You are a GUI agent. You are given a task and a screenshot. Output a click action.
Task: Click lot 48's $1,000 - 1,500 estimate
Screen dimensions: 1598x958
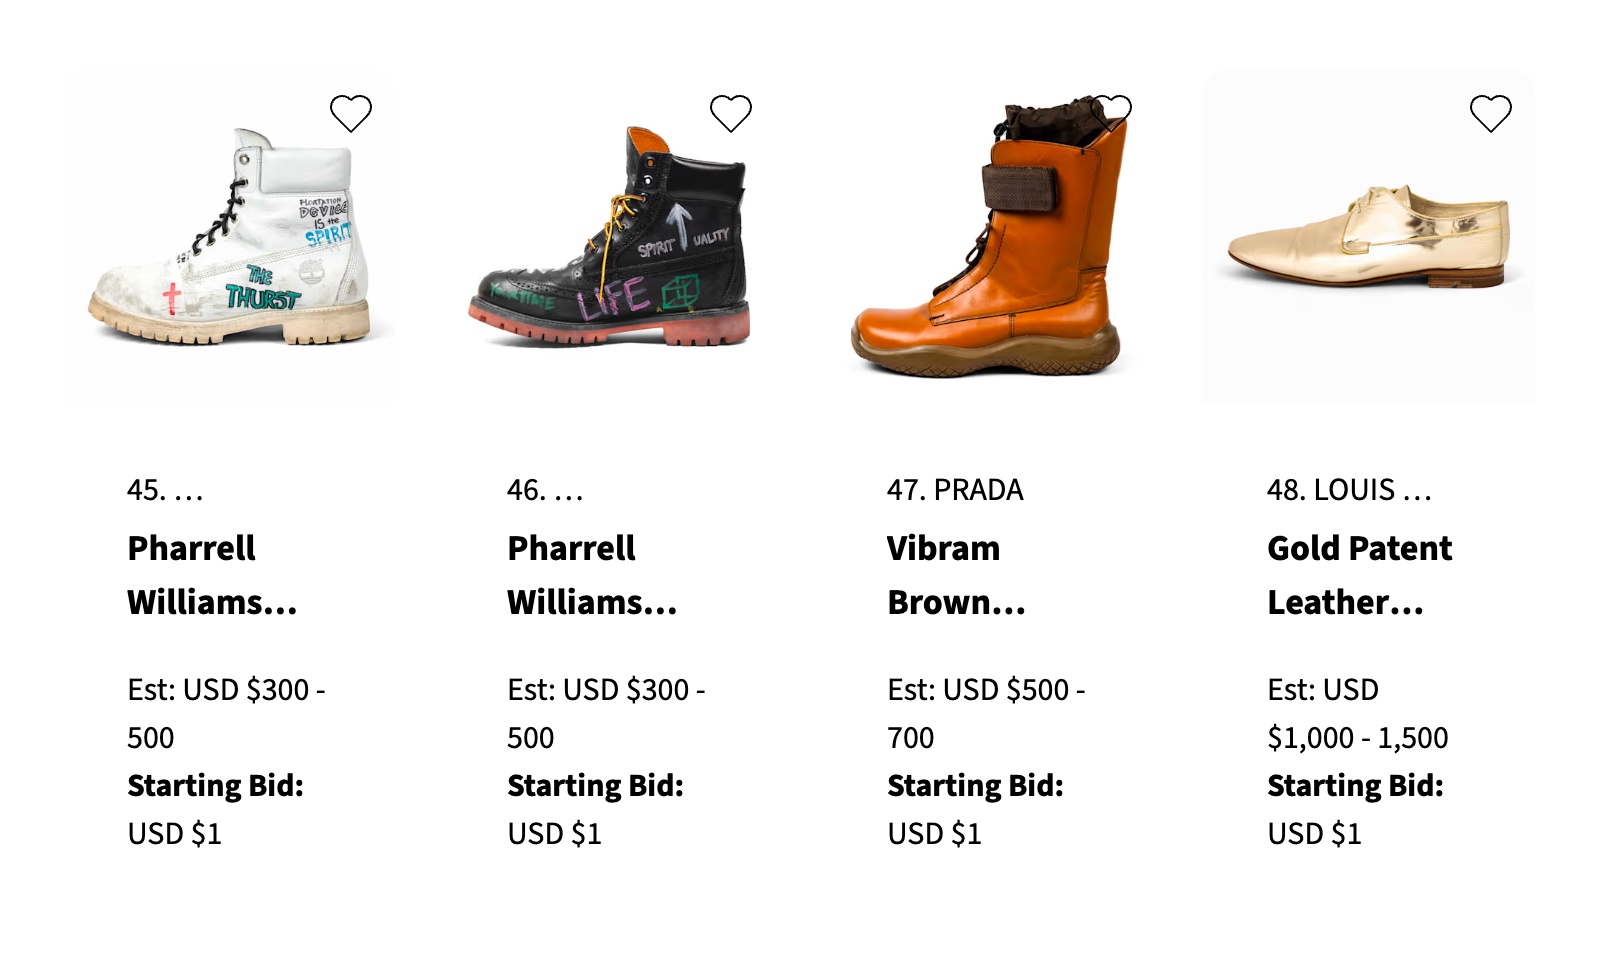1357,737
